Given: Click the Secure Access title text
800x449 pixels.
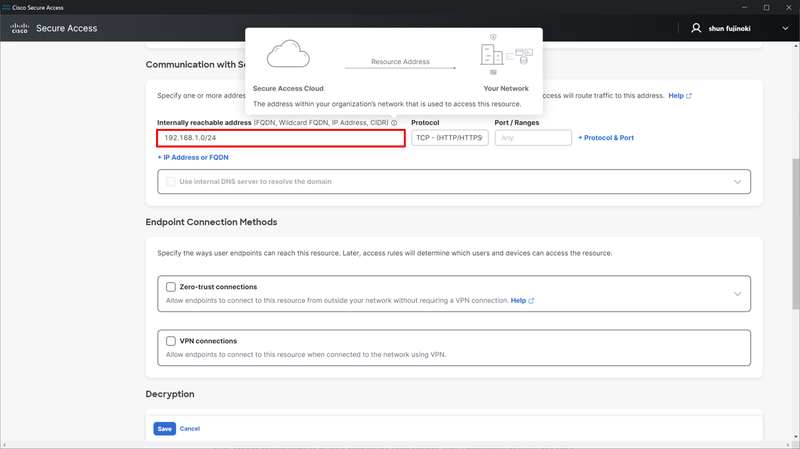Looking at the screenshot, I should 66,29.
